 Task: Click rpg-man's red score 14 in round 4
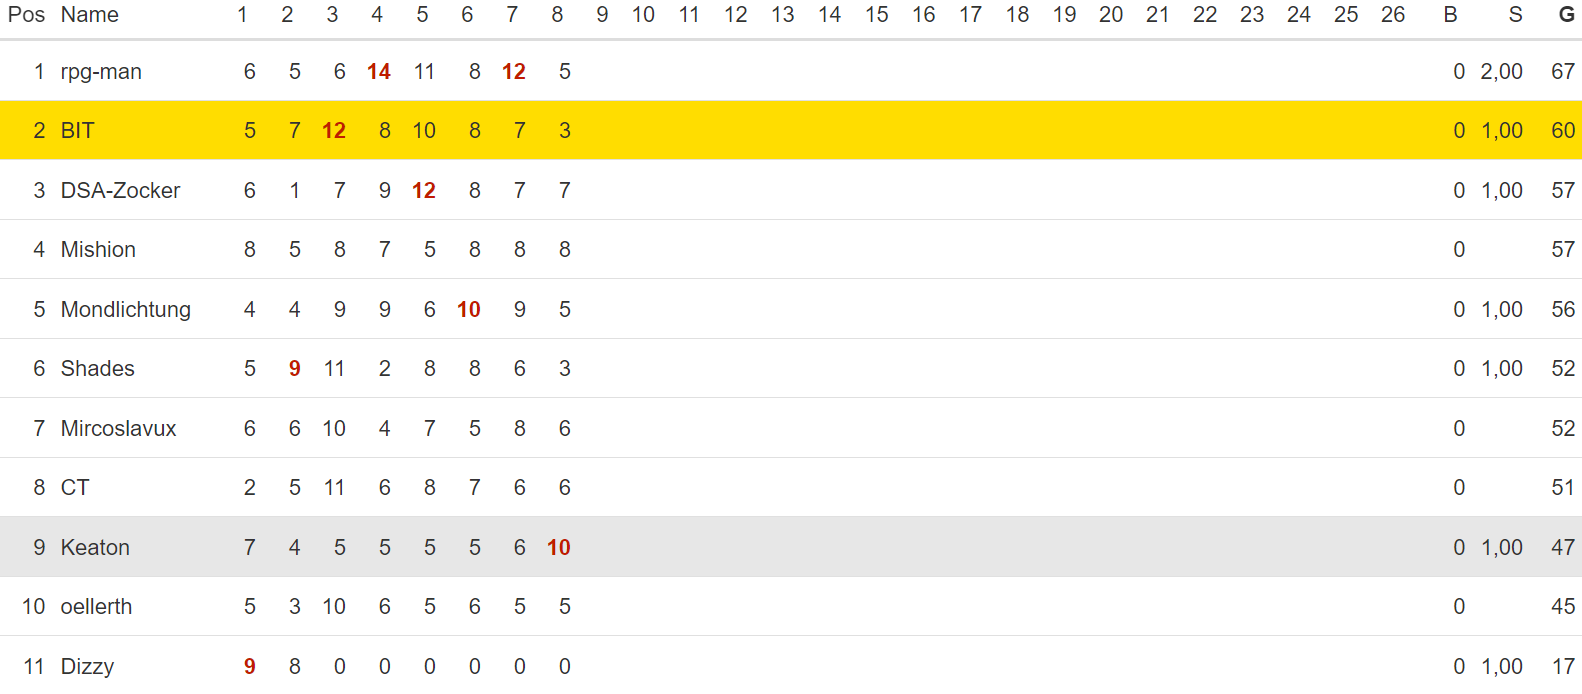click(379, 71)
